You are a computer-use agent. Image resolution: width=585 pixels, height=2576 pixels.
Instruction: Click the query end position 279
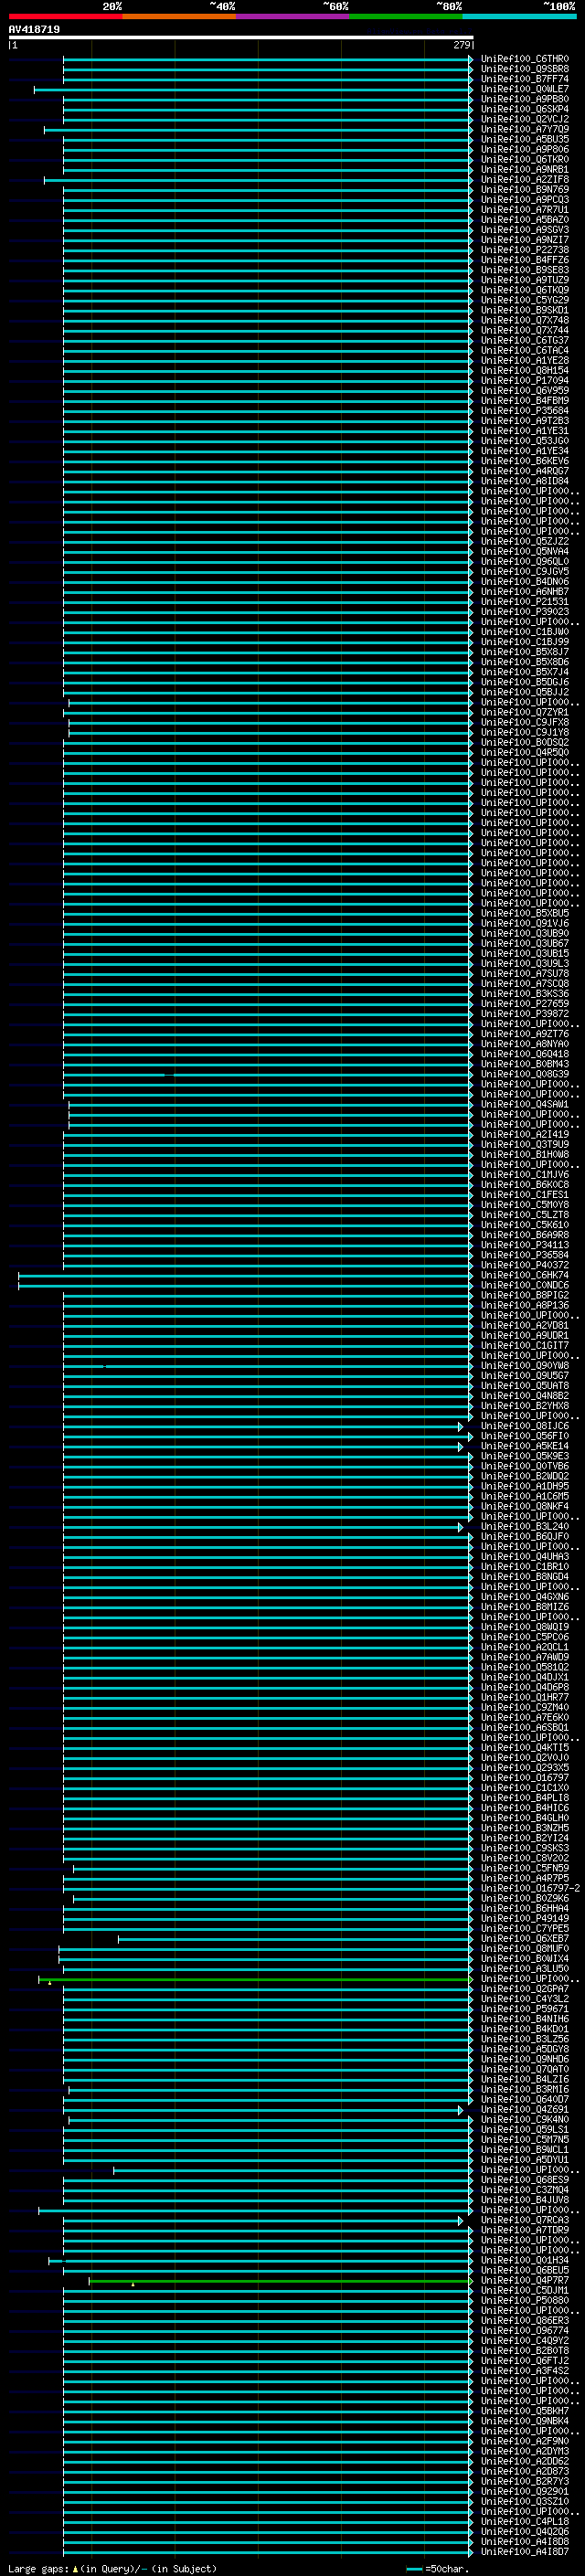462,45
